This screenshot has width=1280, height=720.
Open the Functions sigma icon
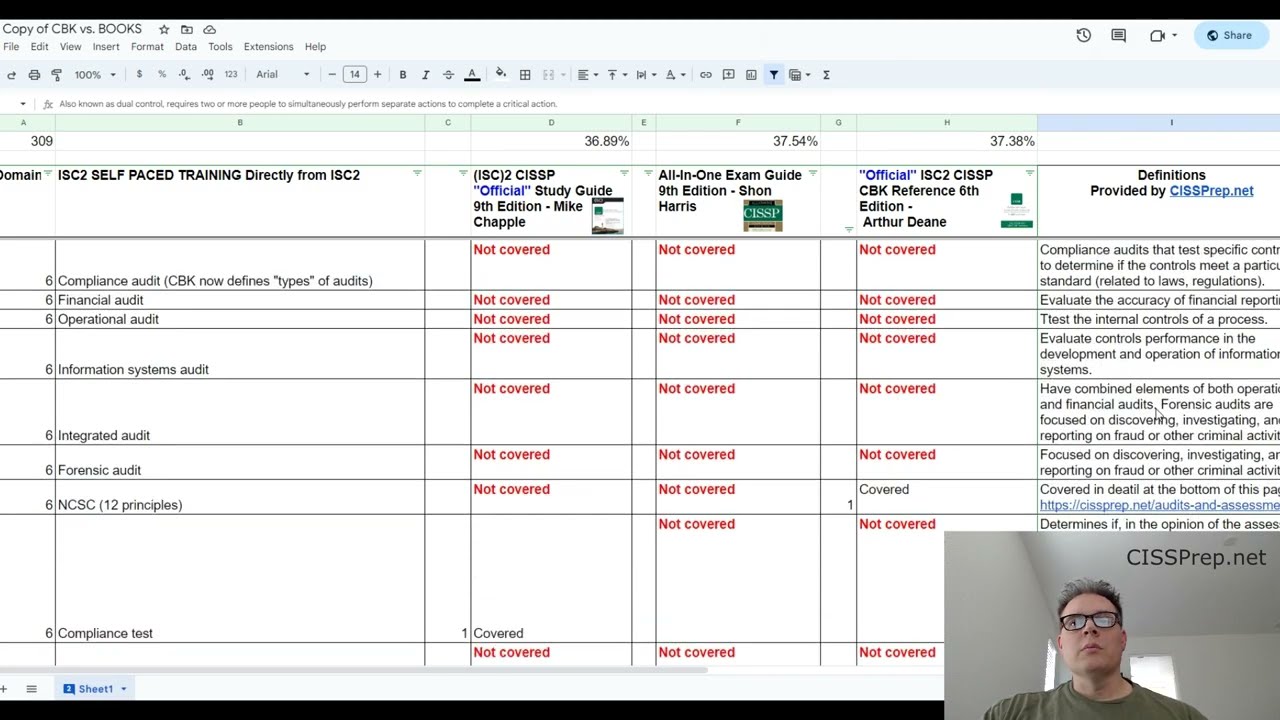tap(826, 75)
